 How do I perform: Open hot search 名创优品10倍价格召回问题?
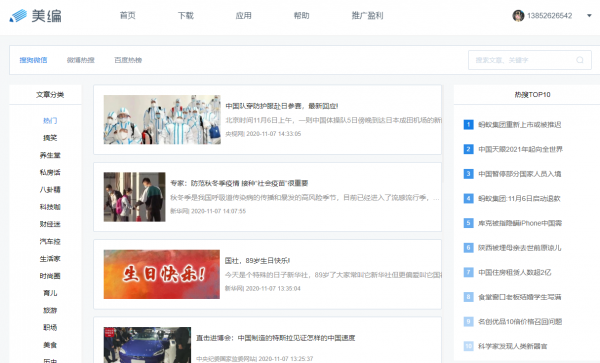coord(520,322)
